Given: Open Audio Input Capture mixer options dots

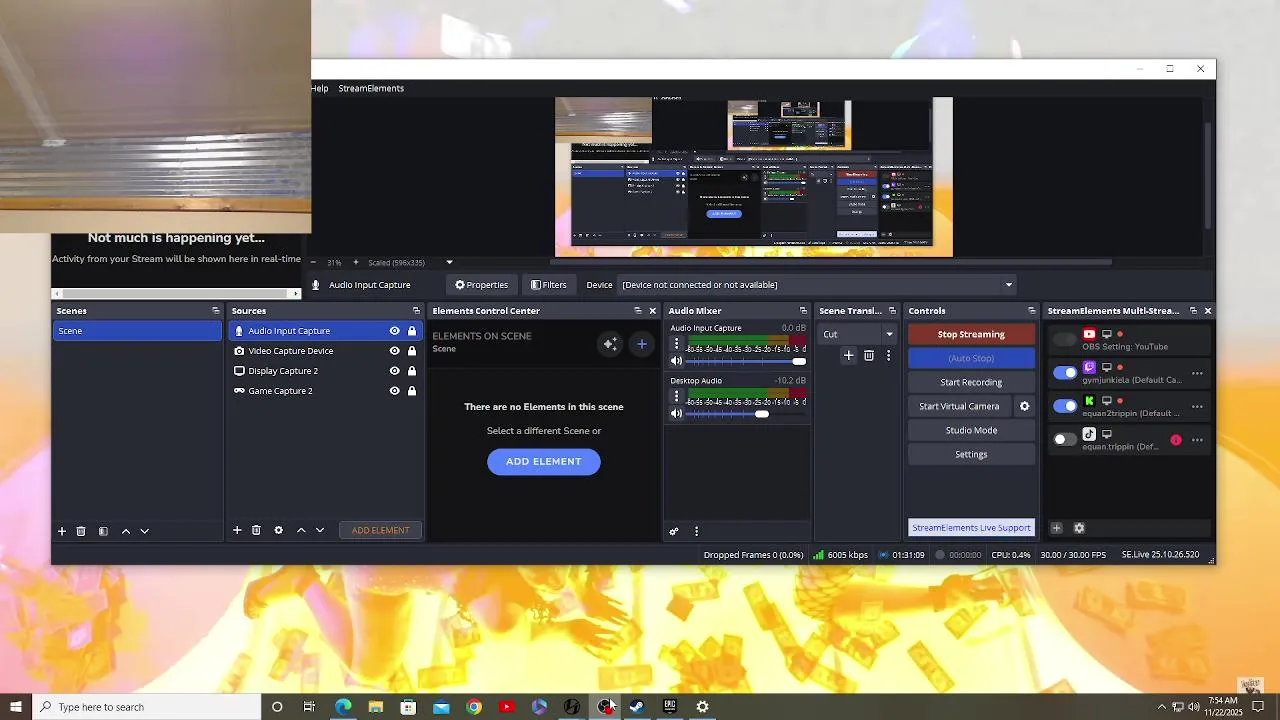Looking at the screenshot, I should 676,344.
